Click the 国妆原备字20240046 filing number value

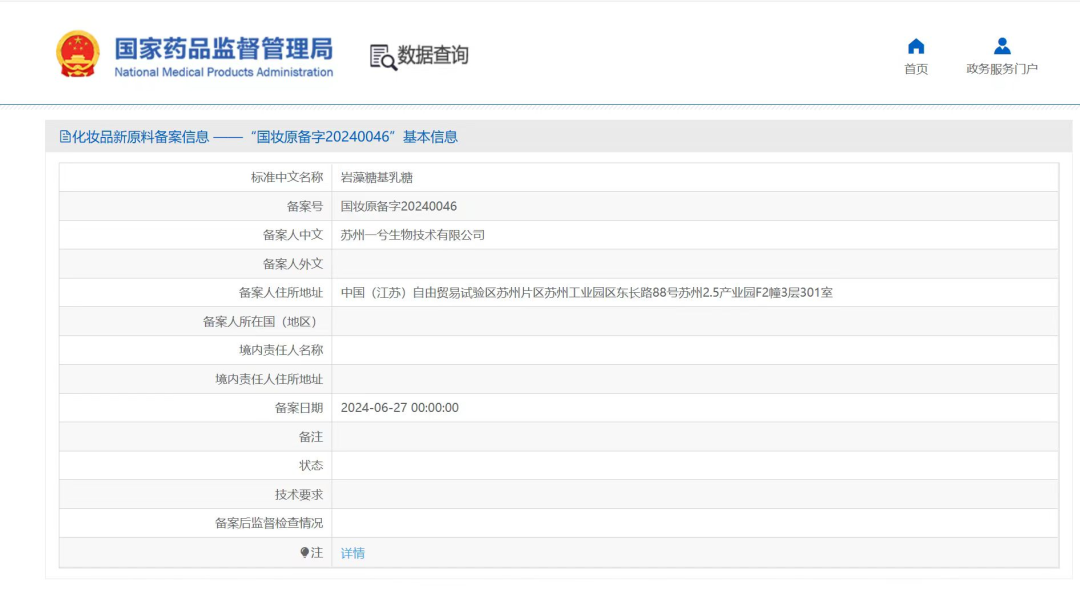tap(398, 207)
